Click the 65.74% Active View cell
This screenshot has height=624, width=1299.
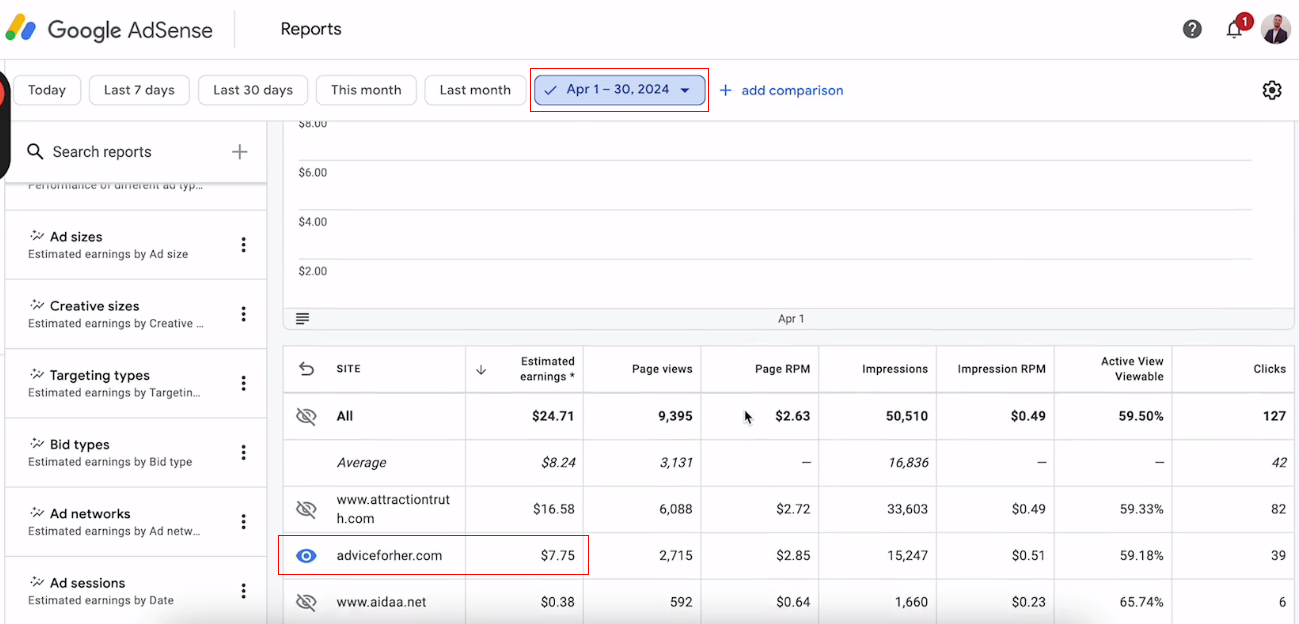[1142, 602]
